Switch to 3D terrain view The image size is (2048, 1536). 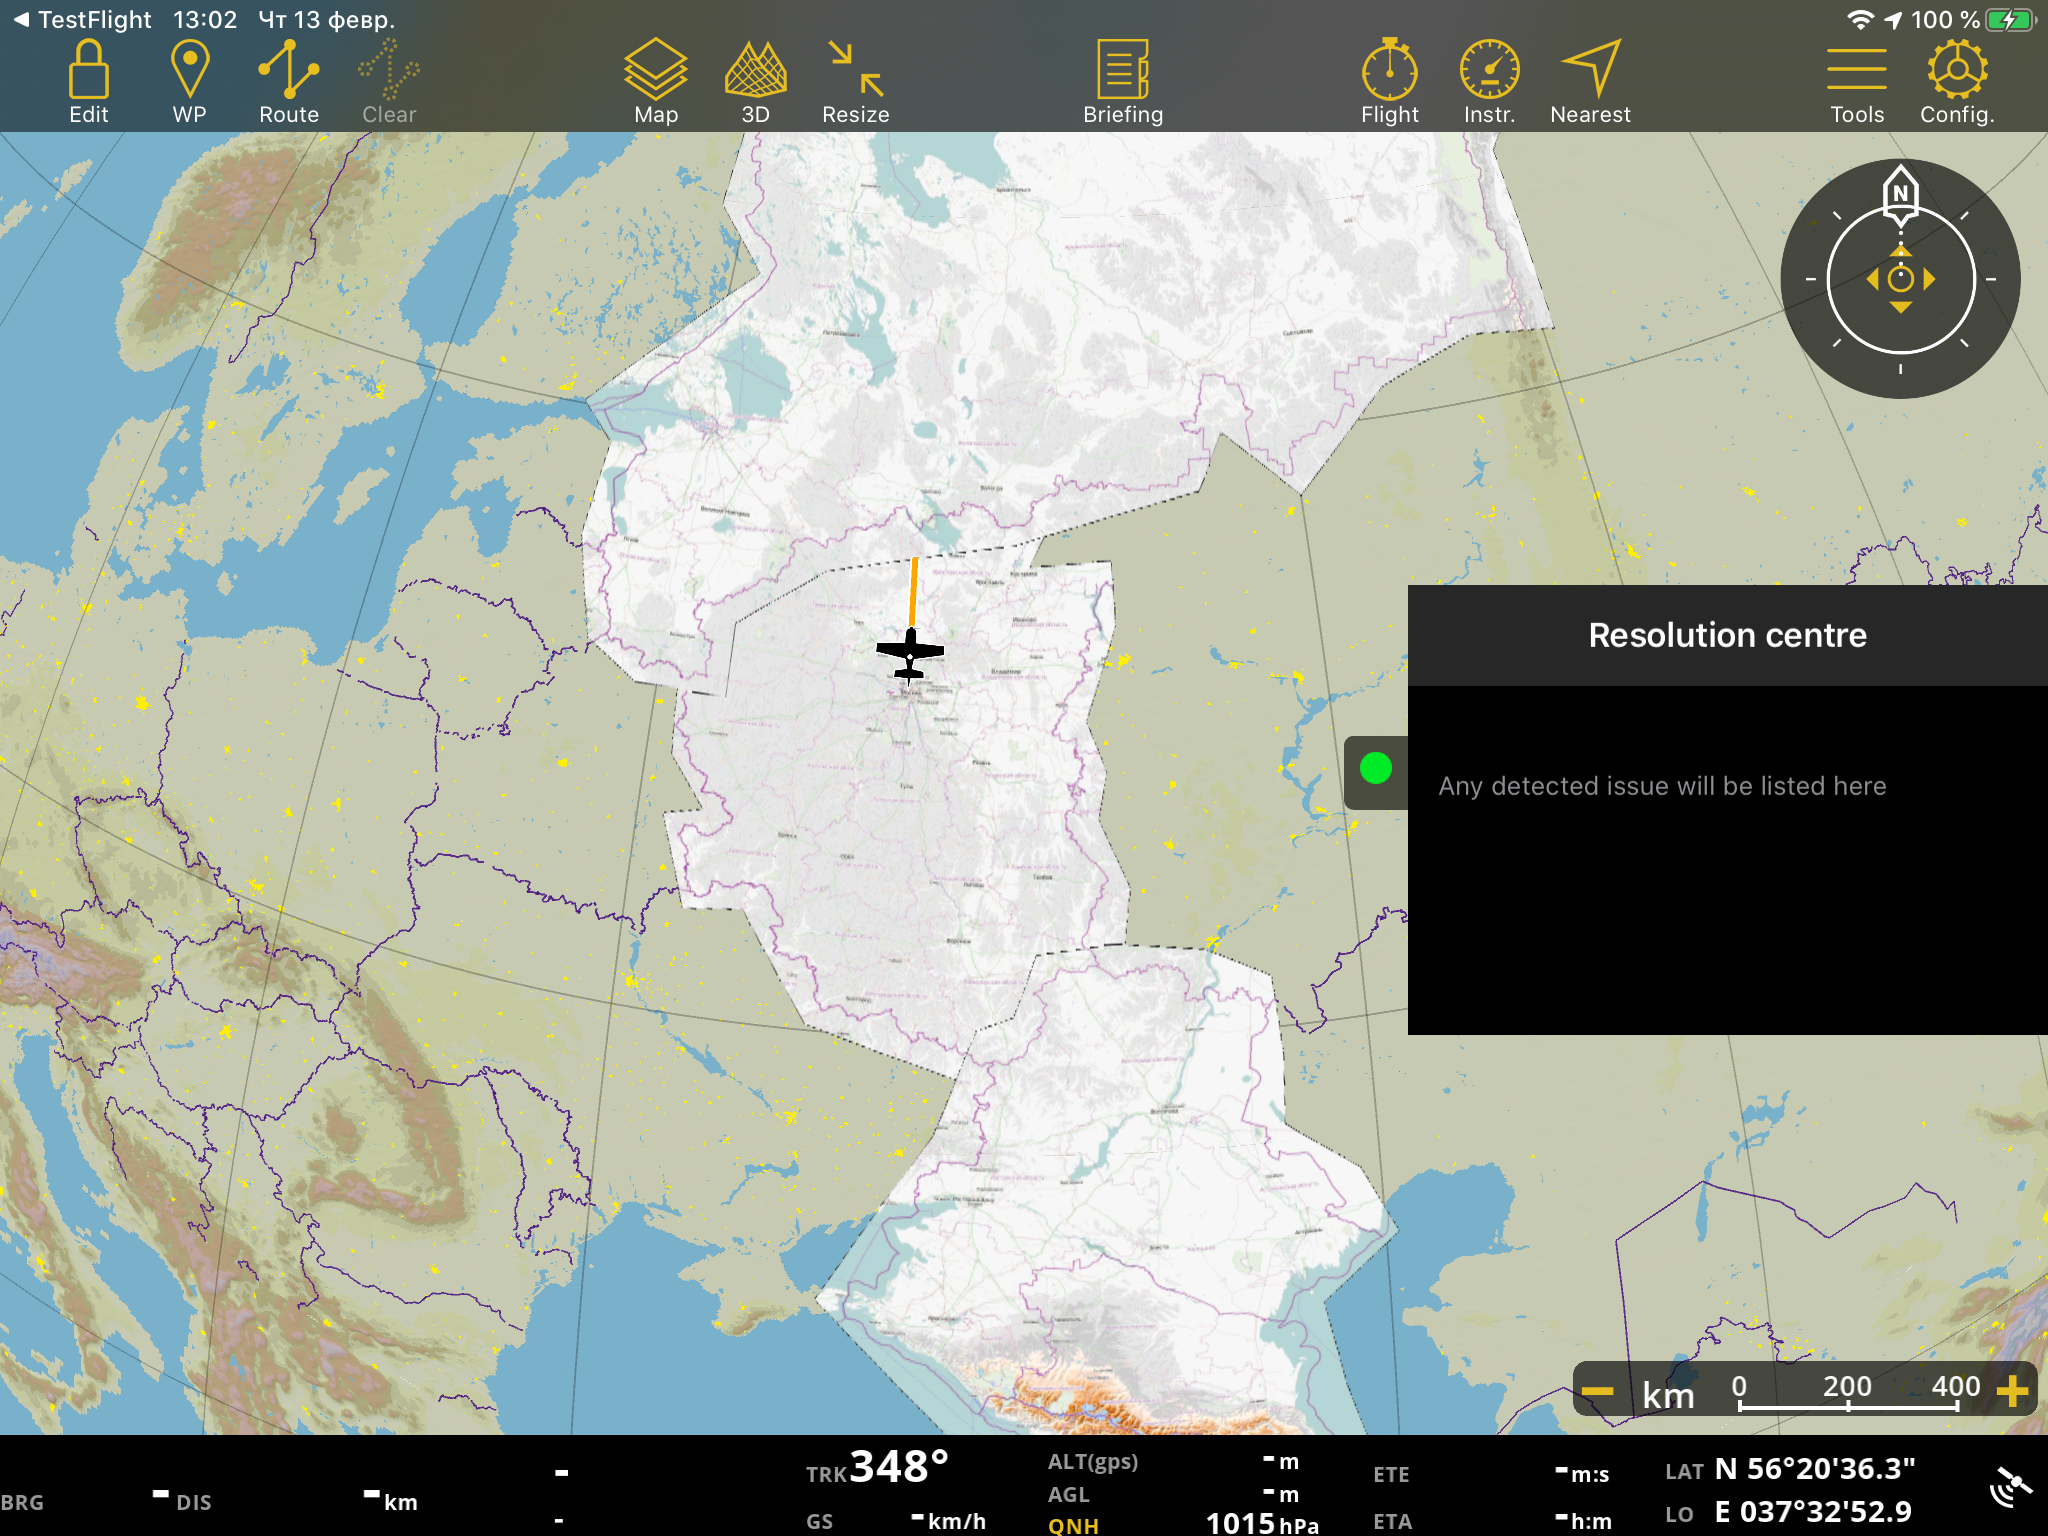click(x=756, y=82)
